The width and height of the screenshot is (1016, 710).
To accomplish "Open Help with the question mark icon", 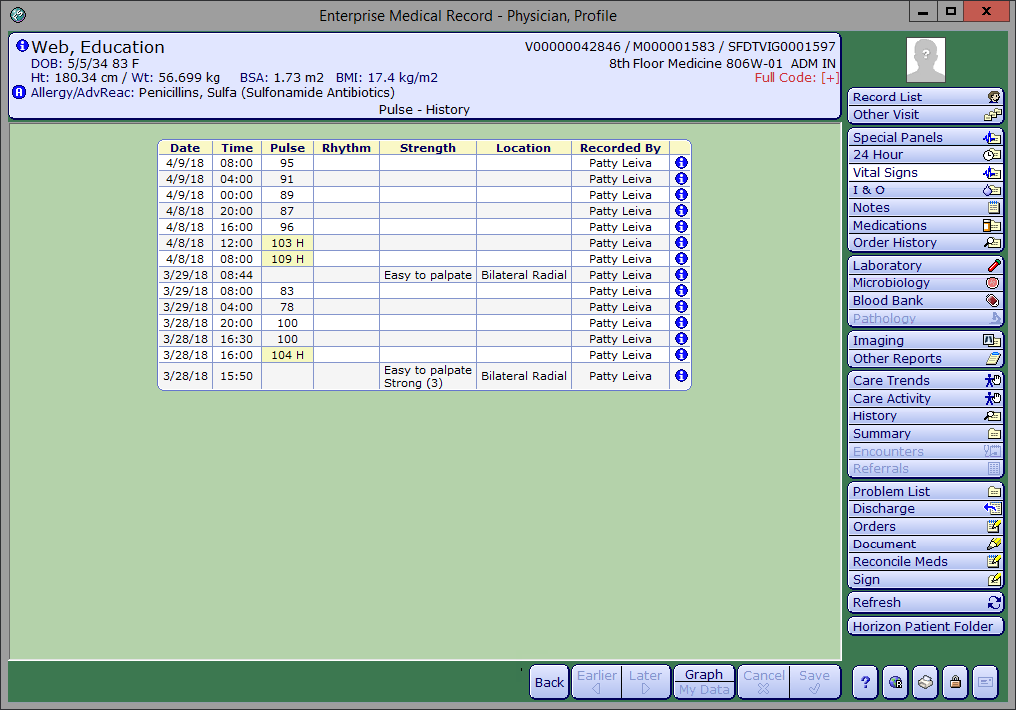I will click(864, 682).
